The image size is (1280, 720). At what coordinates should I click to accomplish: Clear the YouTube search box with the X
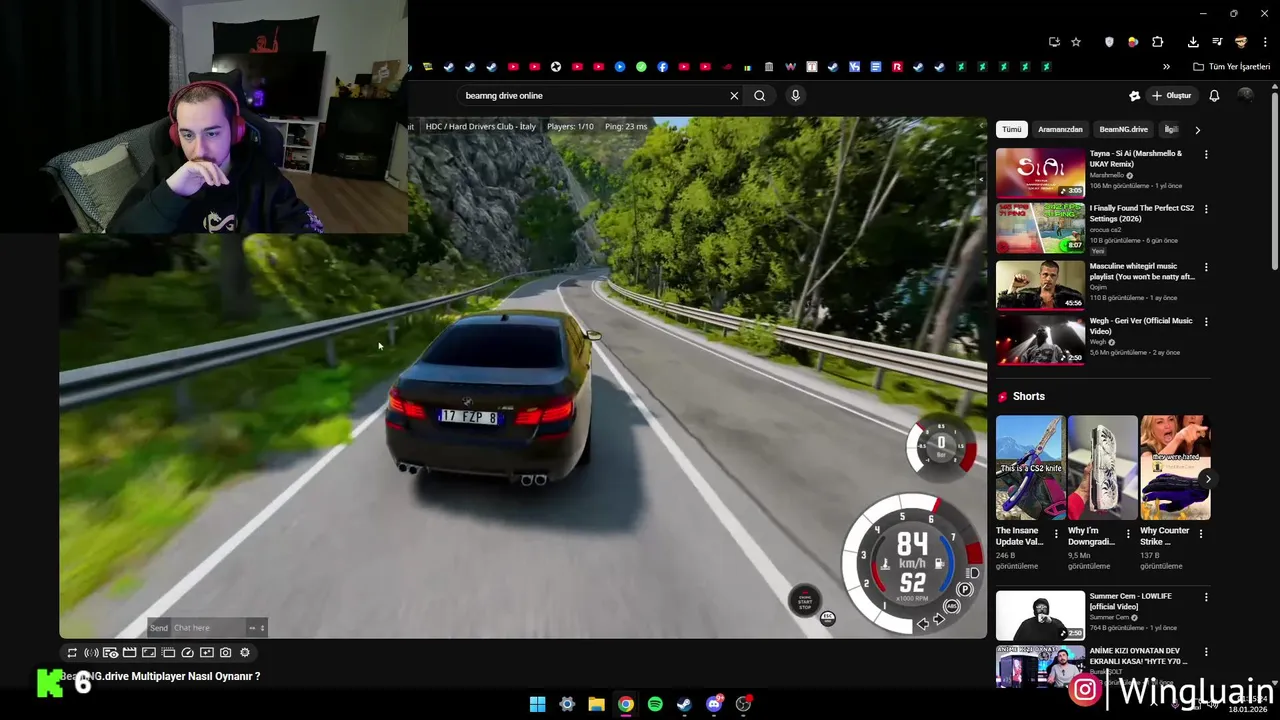point(734,96)
